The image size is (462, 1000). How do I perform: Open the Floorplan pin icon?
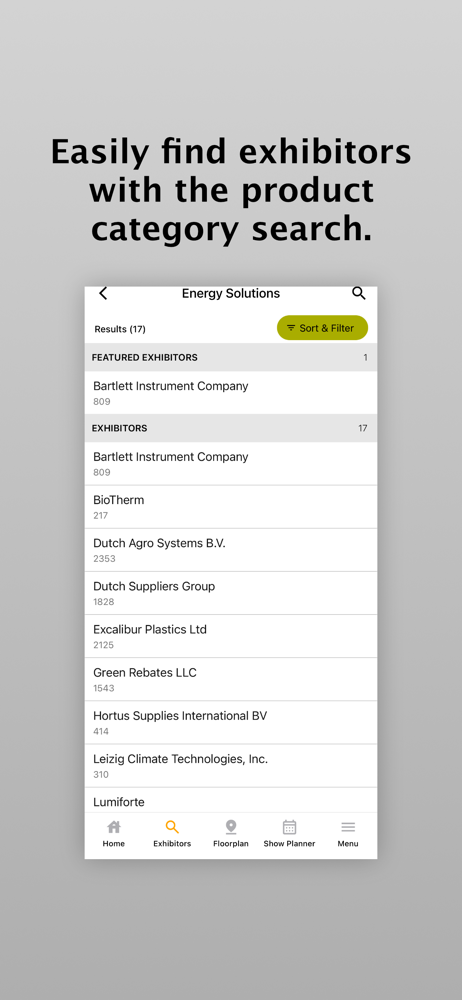click(231, 827)
